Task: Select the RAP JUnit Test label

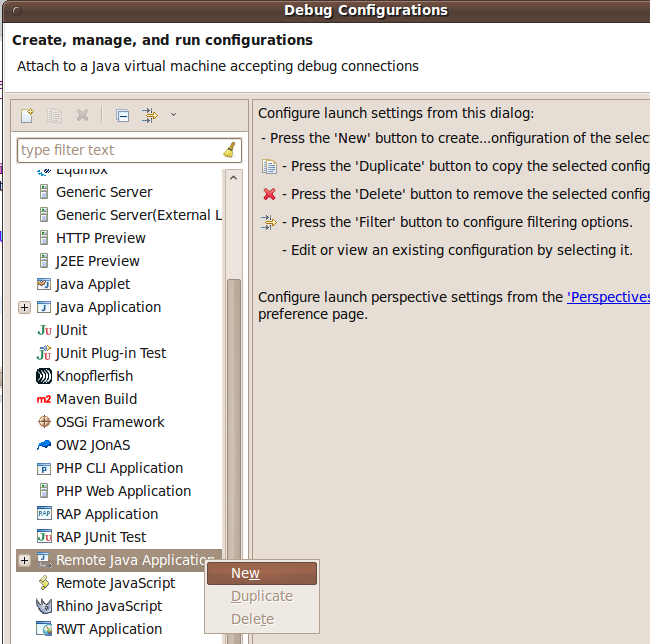Action: pyautogui.click(x=101, y=537)
